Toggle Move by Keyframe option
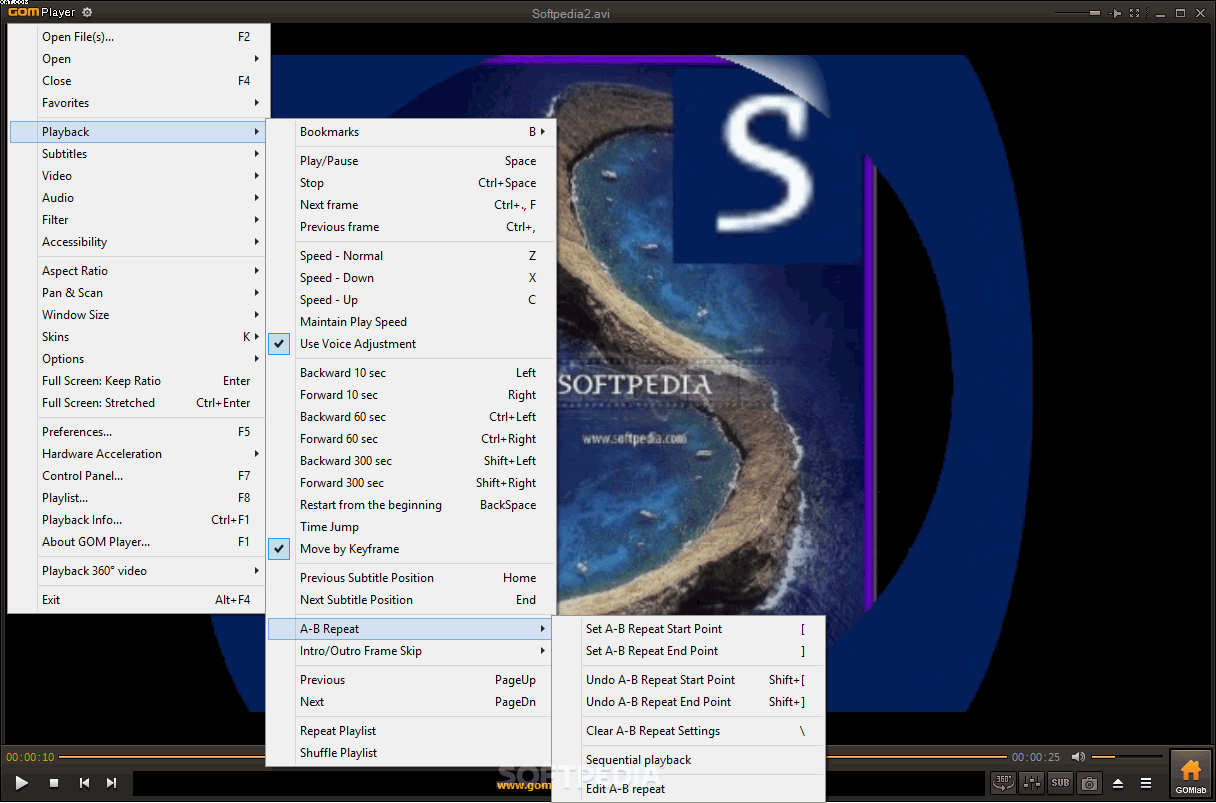The image size is (1216, 803). coord(410,549)
